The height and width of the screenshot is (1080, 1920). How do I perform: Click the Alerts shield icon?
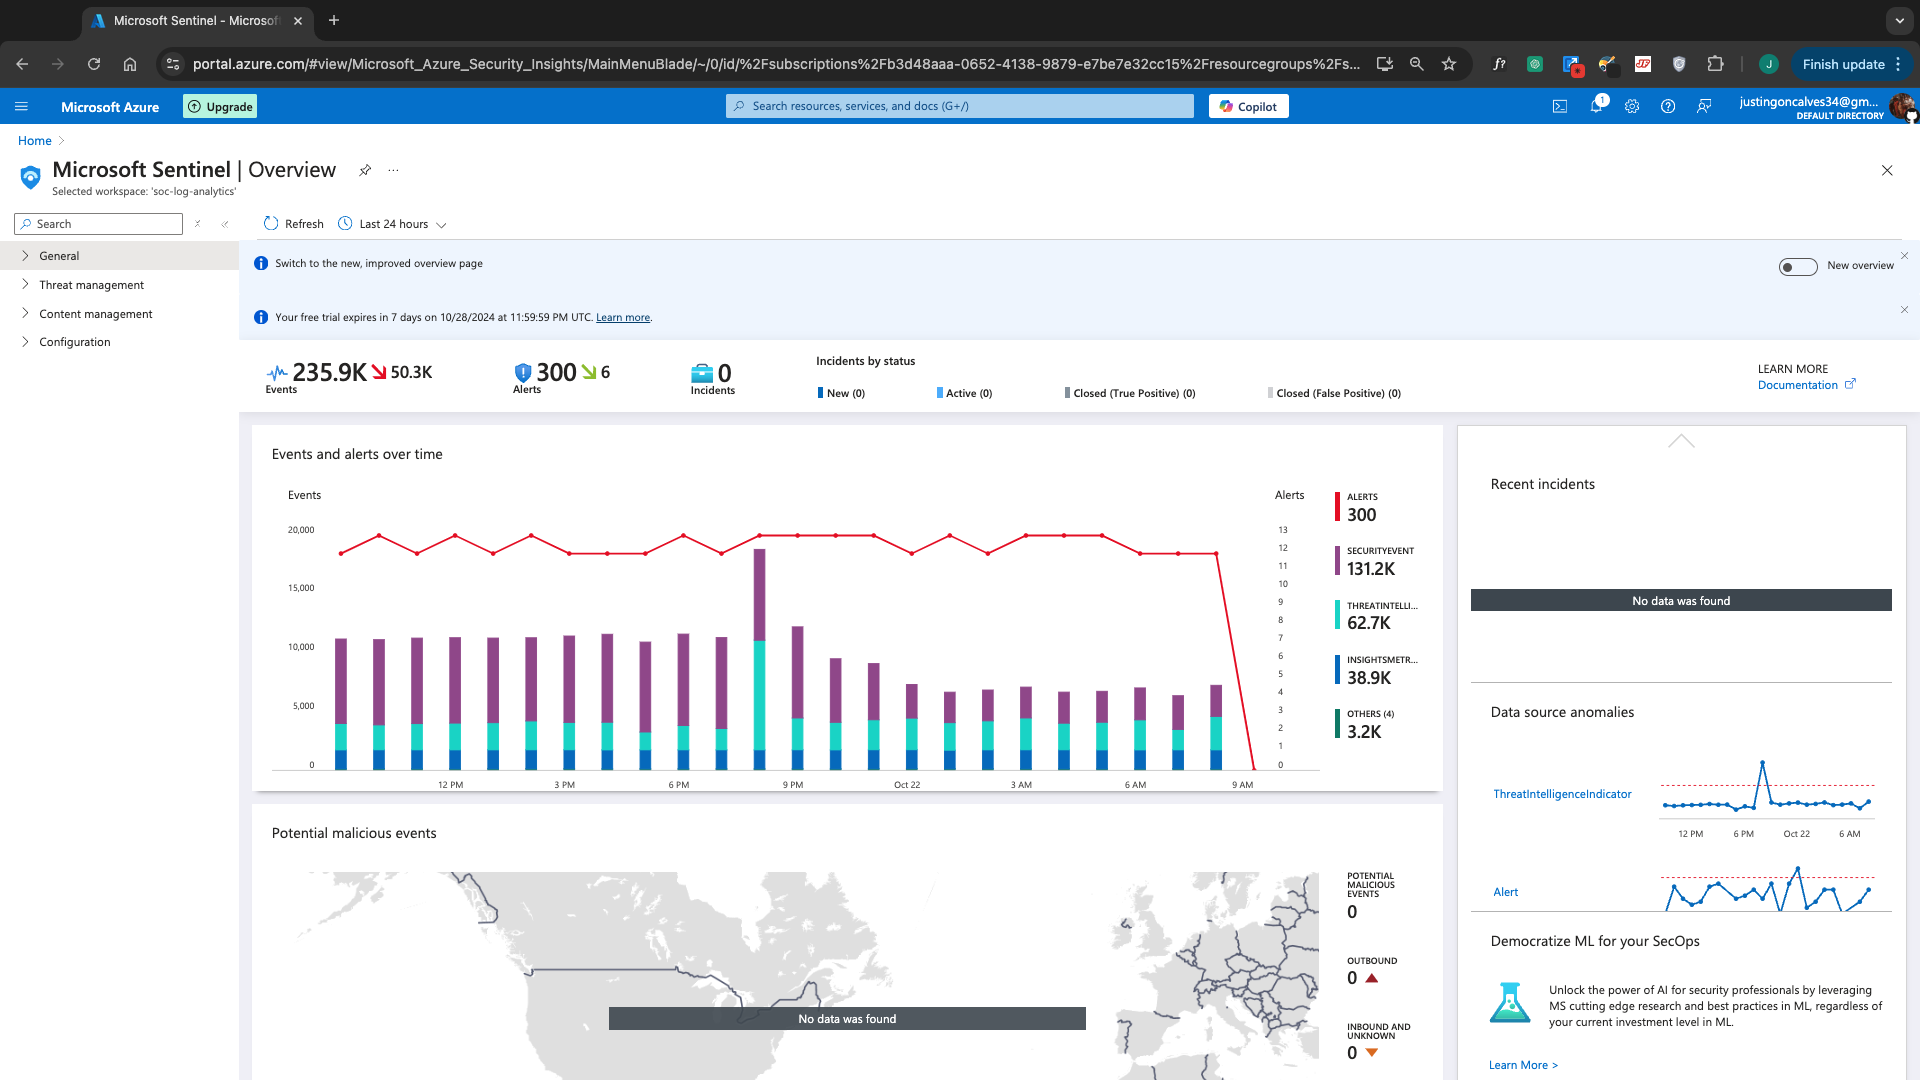(522, 373)
